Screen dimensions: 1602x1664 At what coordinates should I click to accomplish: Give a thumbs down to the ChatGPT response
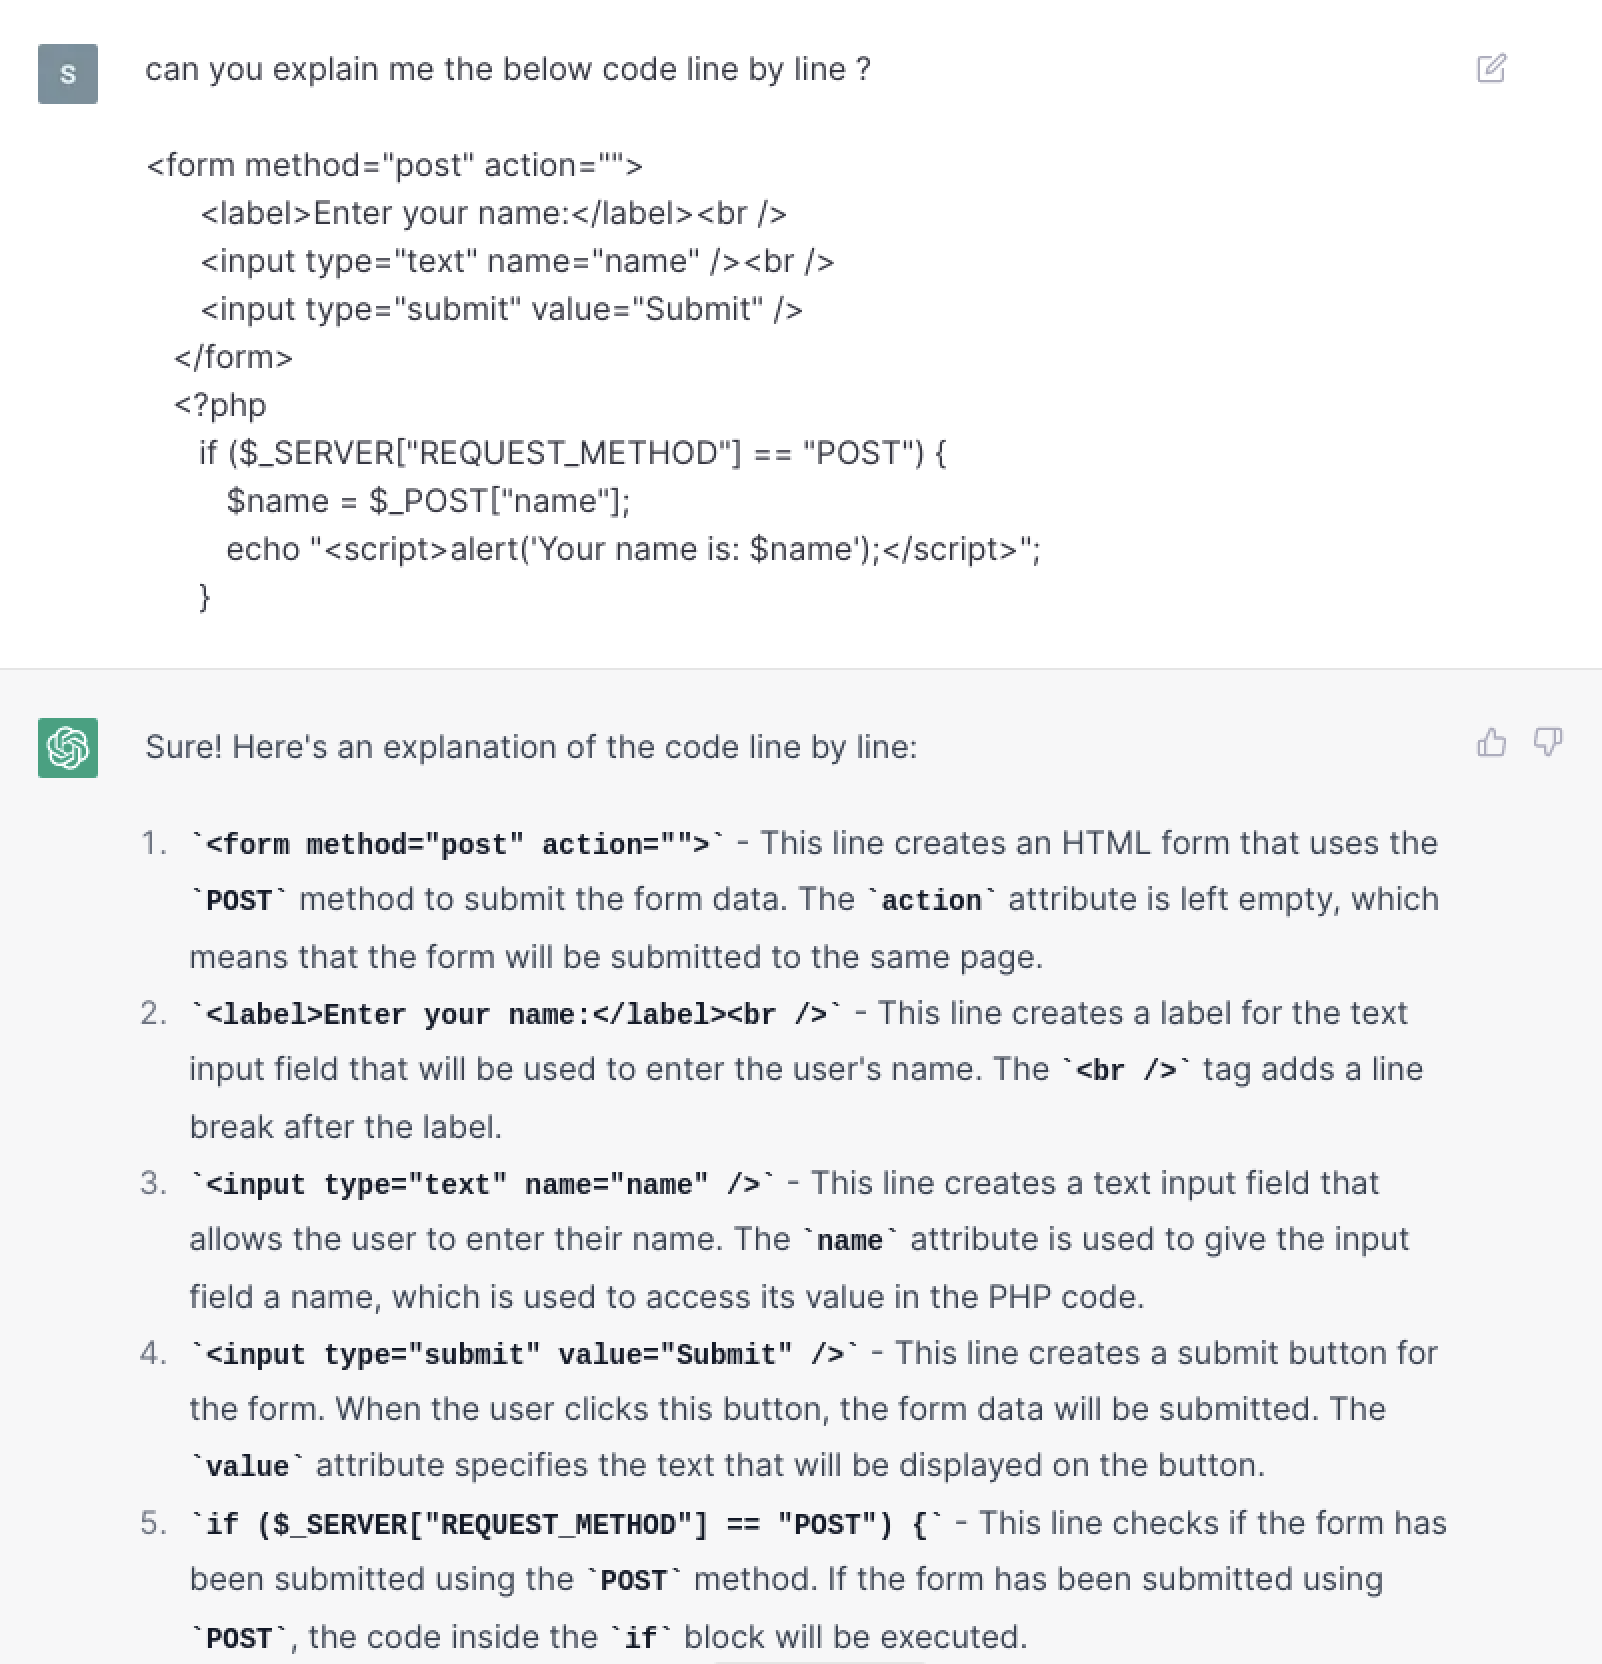click(1548, 743)
